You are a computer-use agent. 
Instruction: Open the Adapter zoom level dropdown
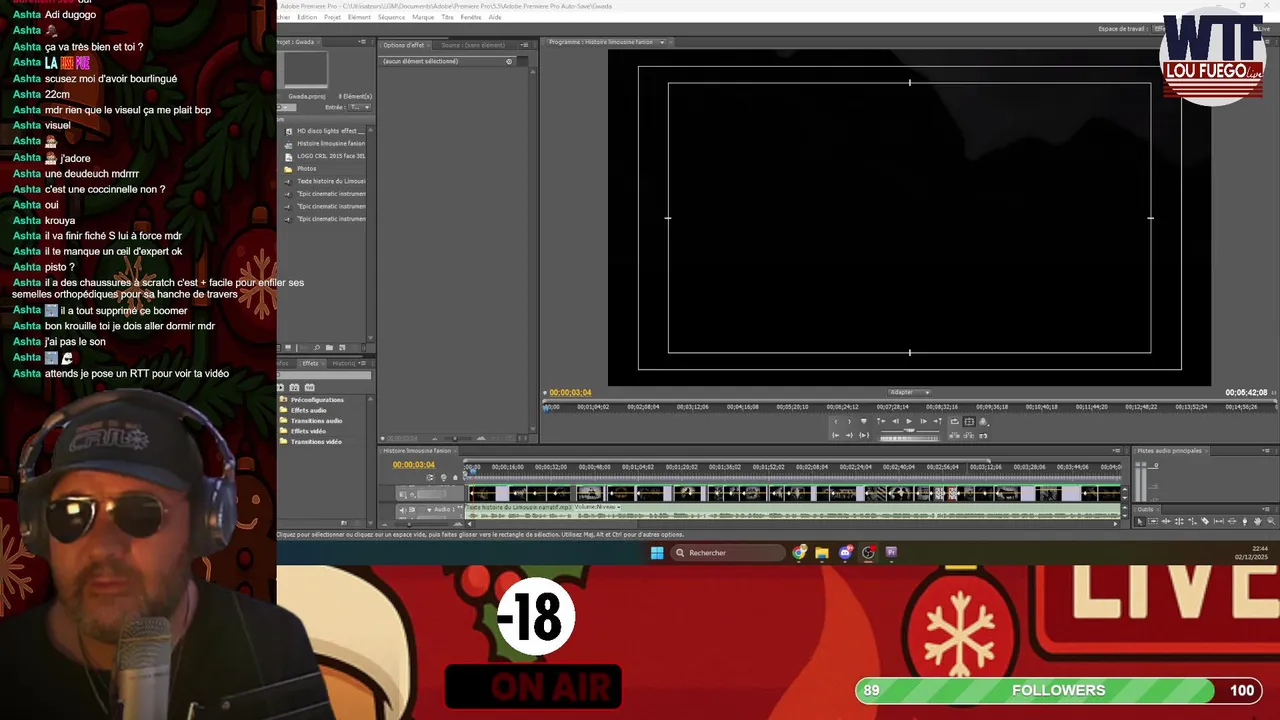click(909, 392)
